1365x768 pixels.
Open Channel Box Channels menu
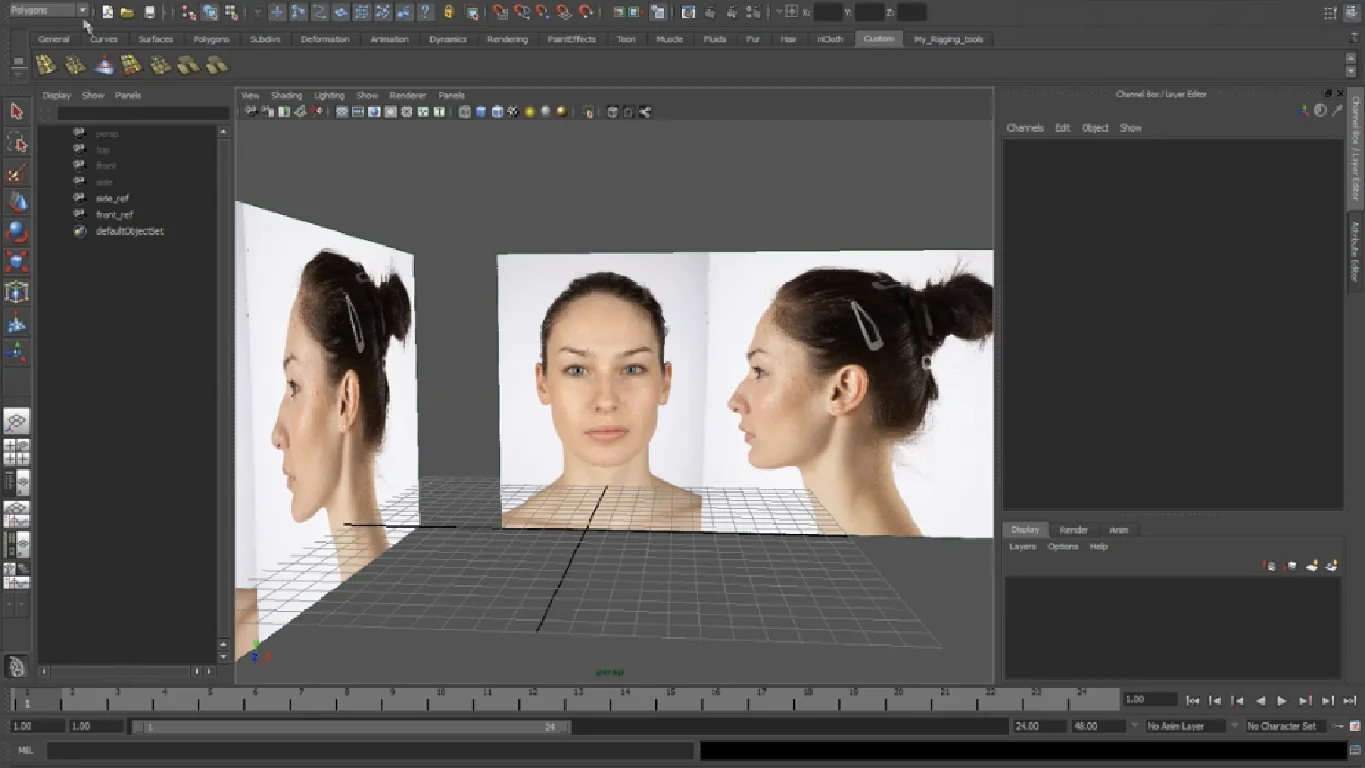(x=1025, y=128)
